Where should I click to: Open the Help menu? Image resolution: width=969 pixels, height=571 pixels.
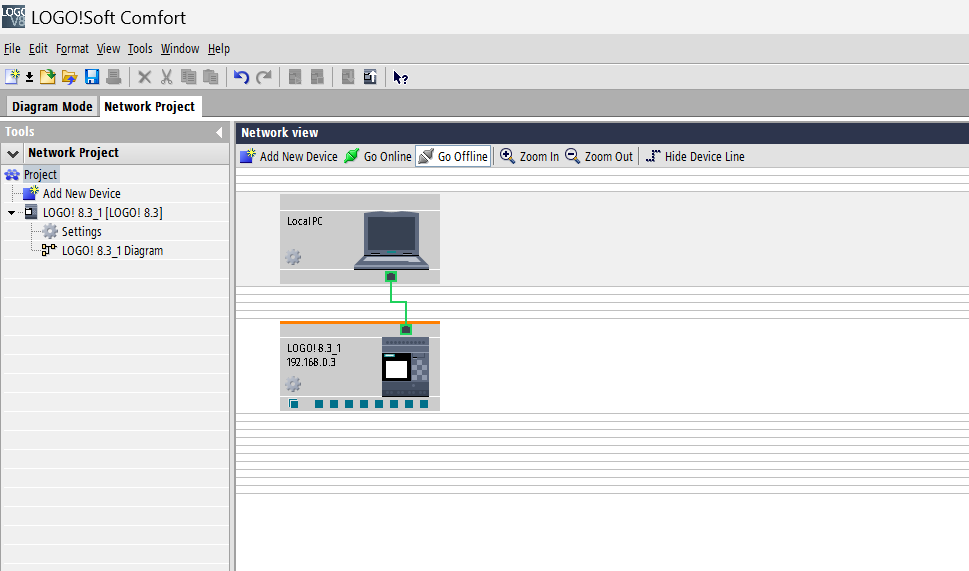219,49
